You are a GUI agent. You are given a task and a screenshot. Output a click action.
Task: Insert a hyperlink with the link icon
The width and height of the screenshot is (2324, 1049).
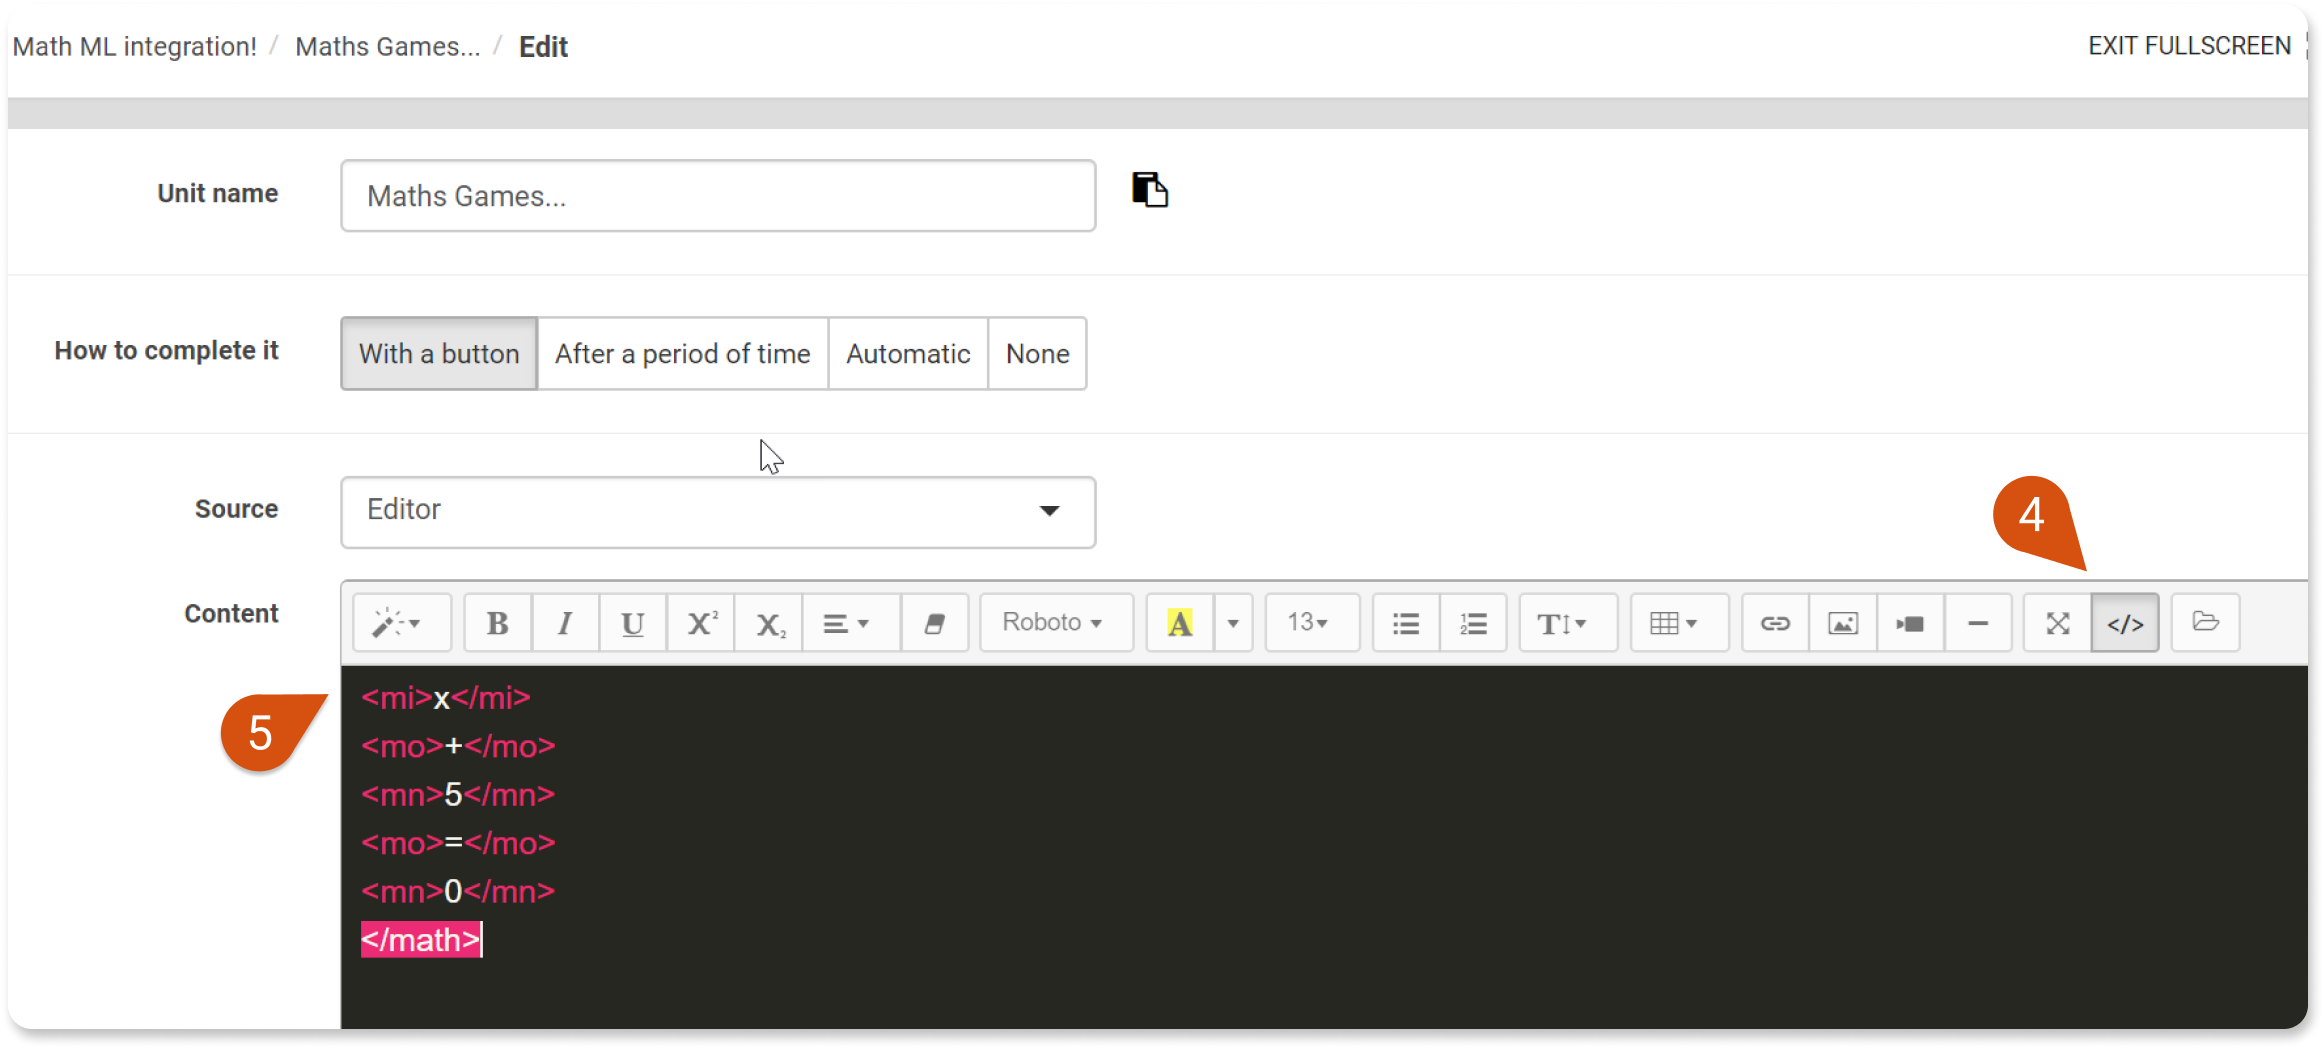point(1775,623)
